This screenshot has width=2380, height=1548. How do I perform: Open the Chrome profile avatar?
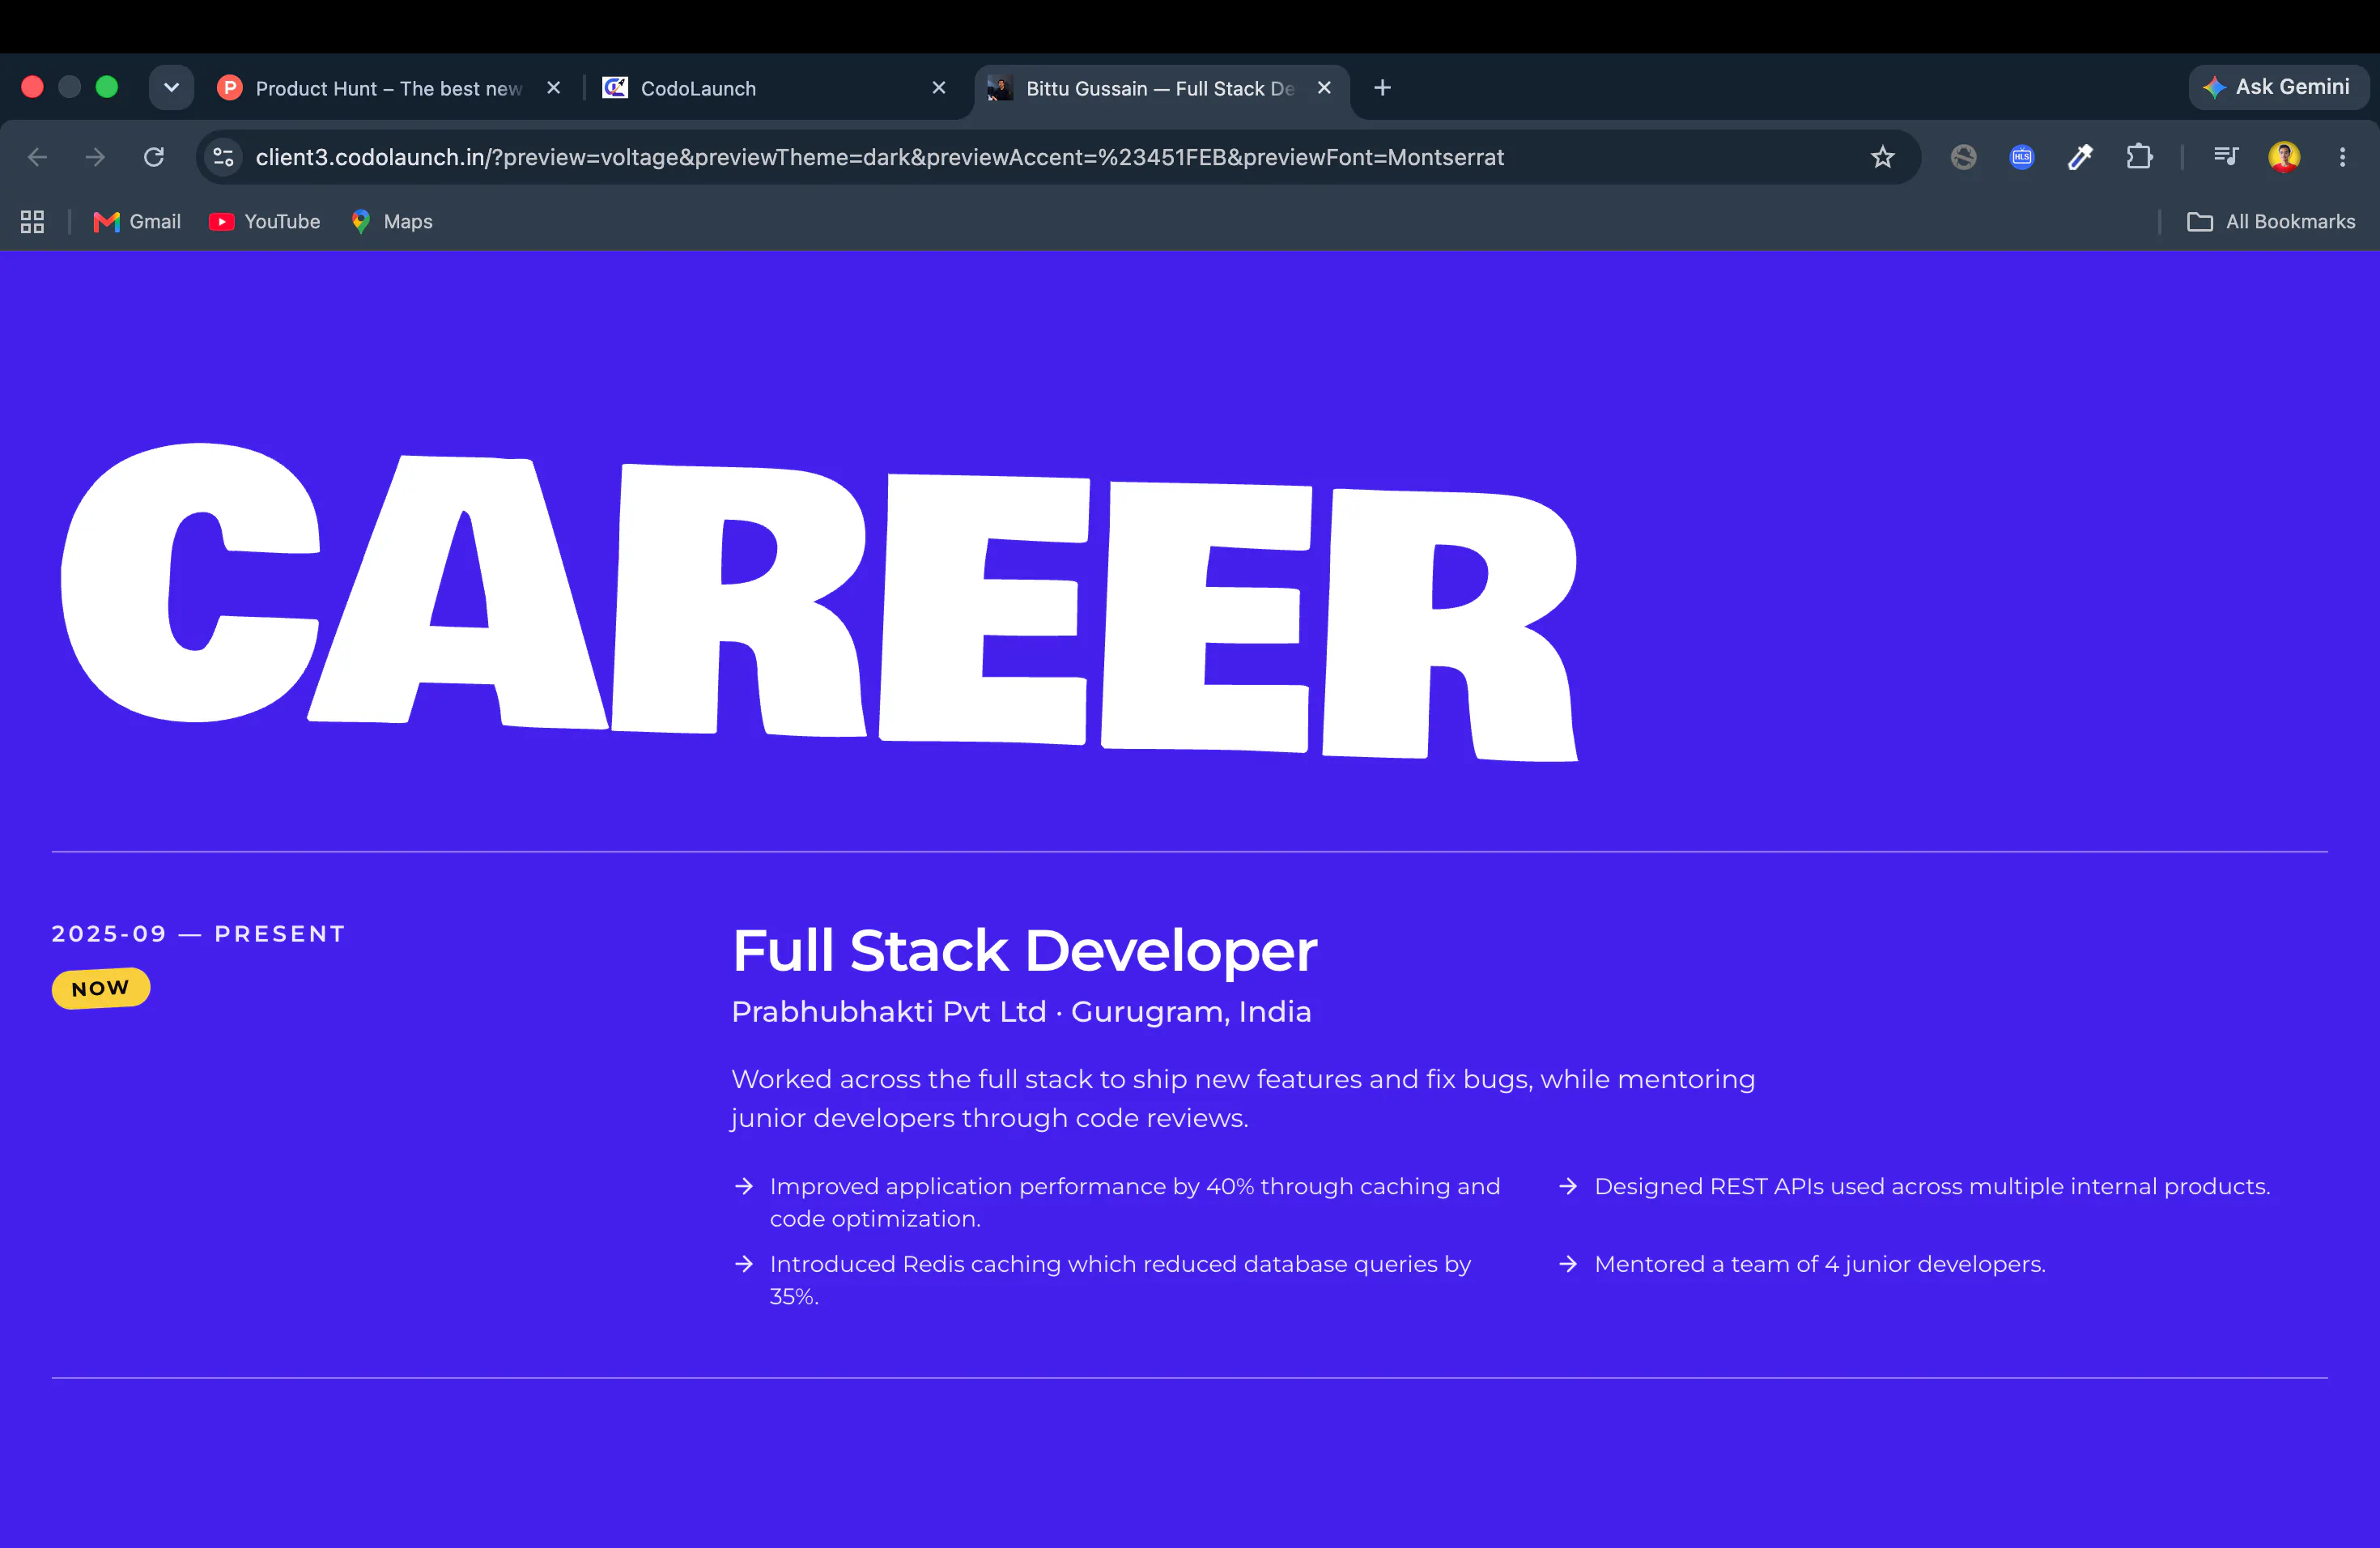click(2284, 157)
